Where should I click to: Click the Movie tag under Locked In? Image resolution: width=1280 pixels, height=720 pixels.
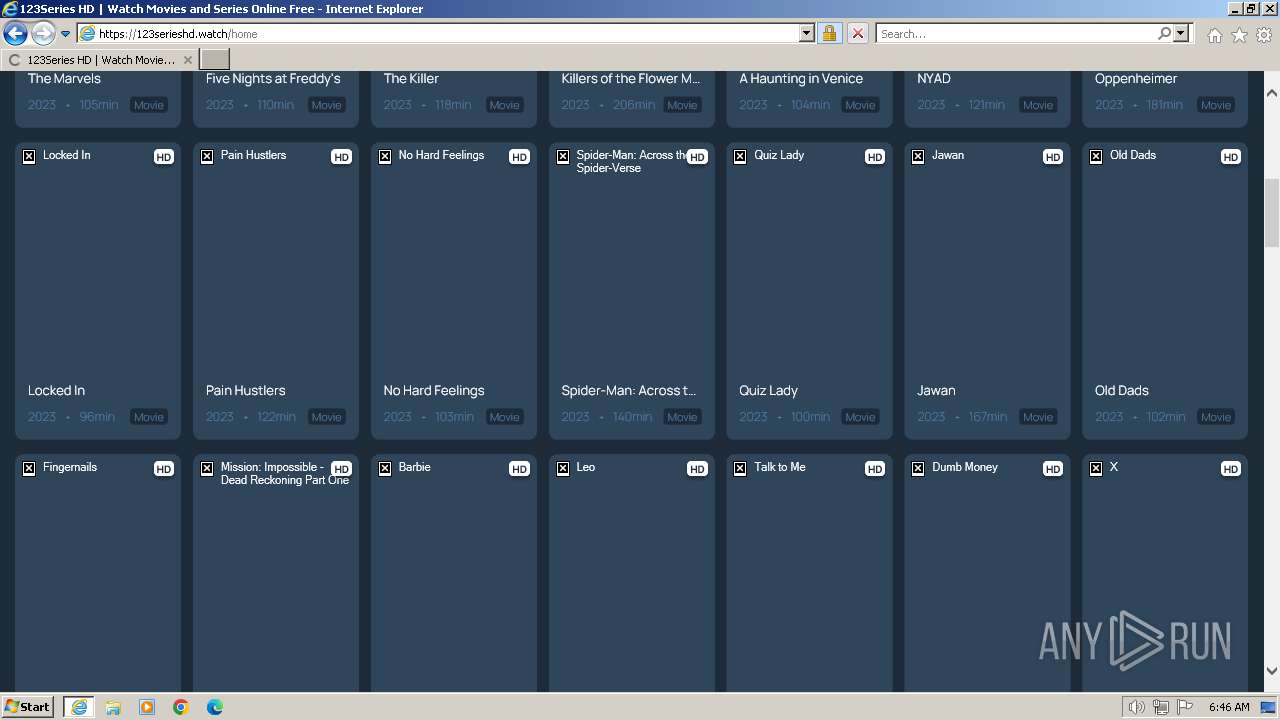click(149, 417)
